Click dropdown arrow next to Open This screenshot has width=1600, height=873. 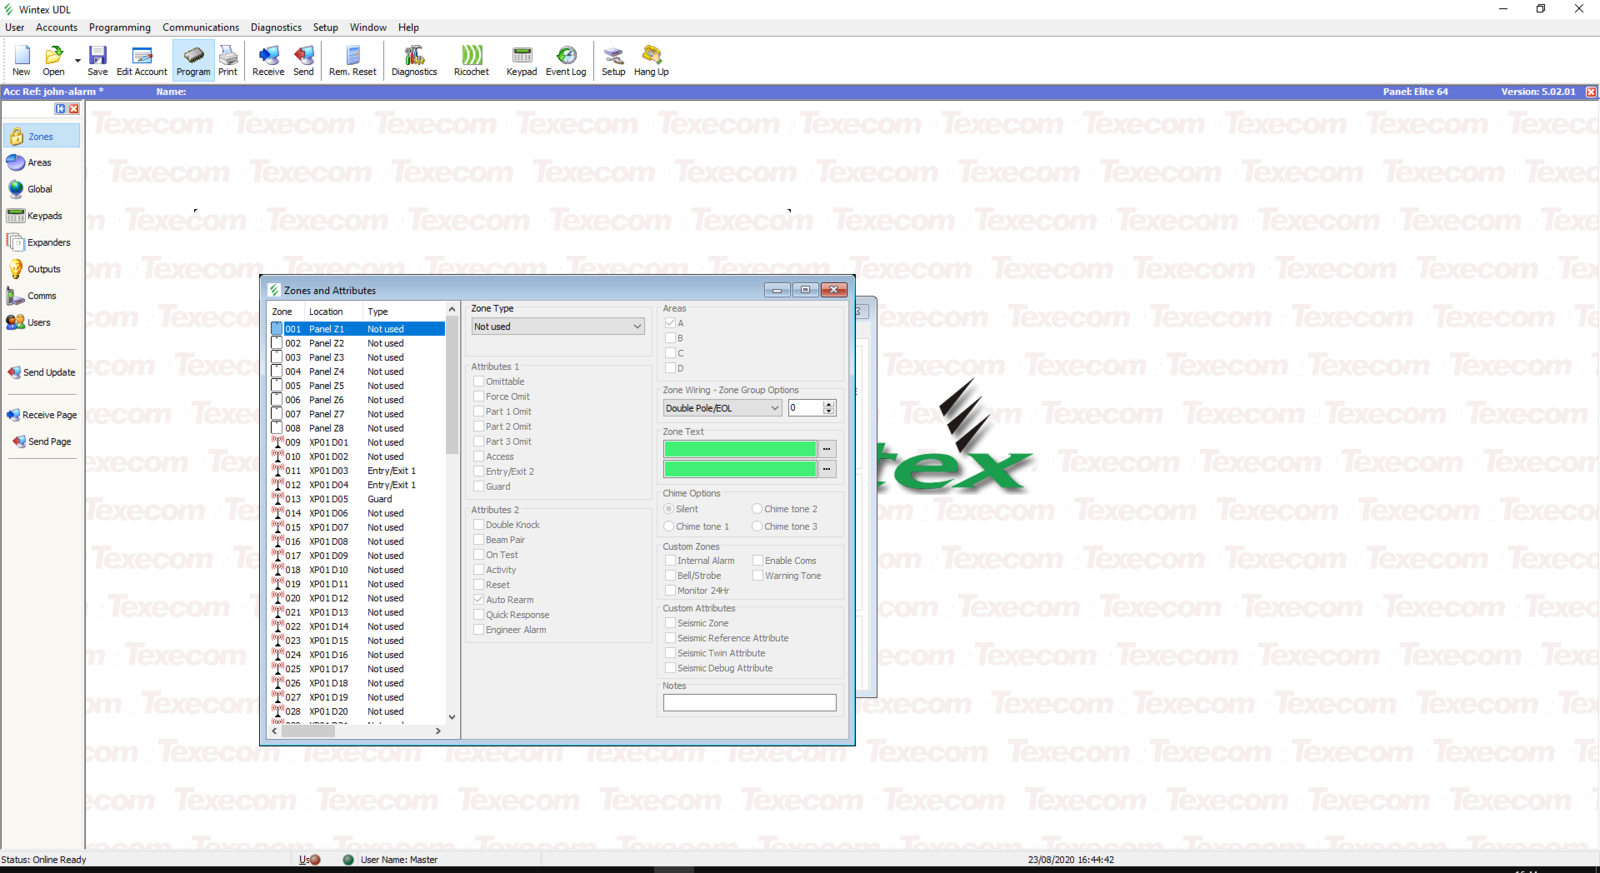tap(78, 60)
